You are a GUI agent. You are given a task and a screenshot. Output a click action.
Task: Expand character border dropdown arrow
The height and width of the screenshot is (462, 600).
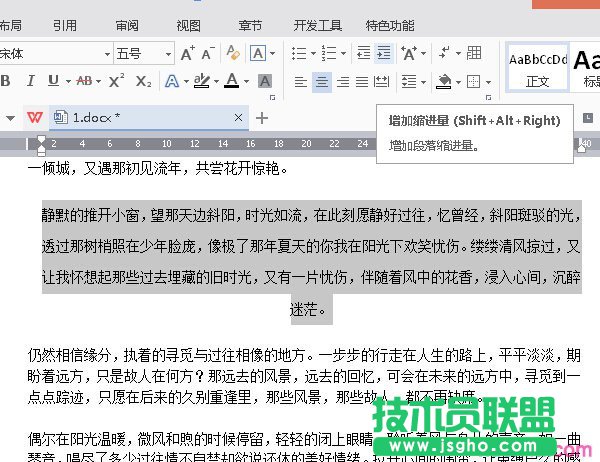point(272,54)
